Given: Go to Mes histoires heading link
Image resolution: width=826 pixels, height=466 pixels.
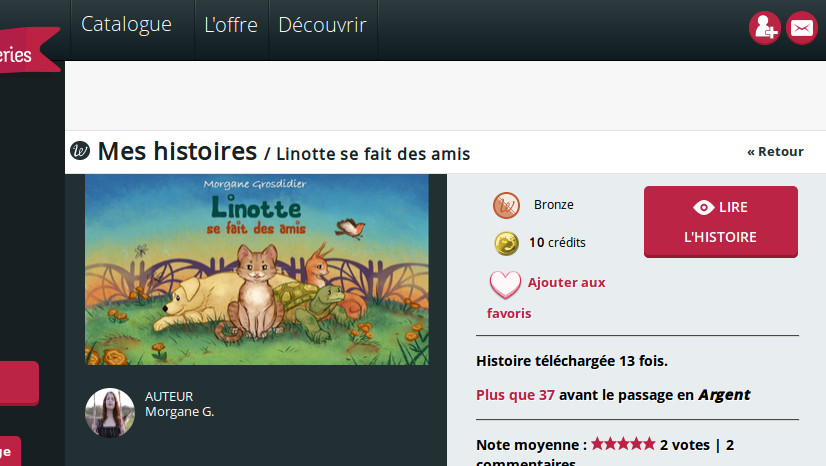Looking at the screenshot, I should pos(177,152).
